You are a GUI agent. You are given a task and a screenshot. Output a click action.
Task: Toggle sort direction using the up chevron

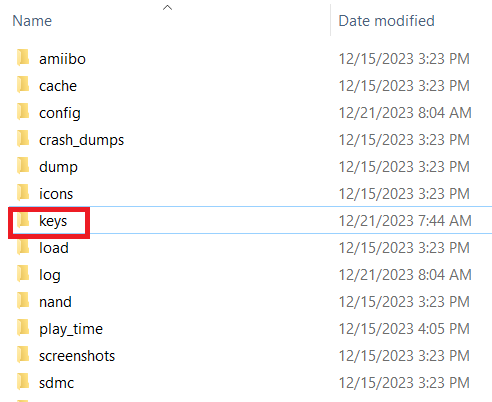tap(167, 7)
